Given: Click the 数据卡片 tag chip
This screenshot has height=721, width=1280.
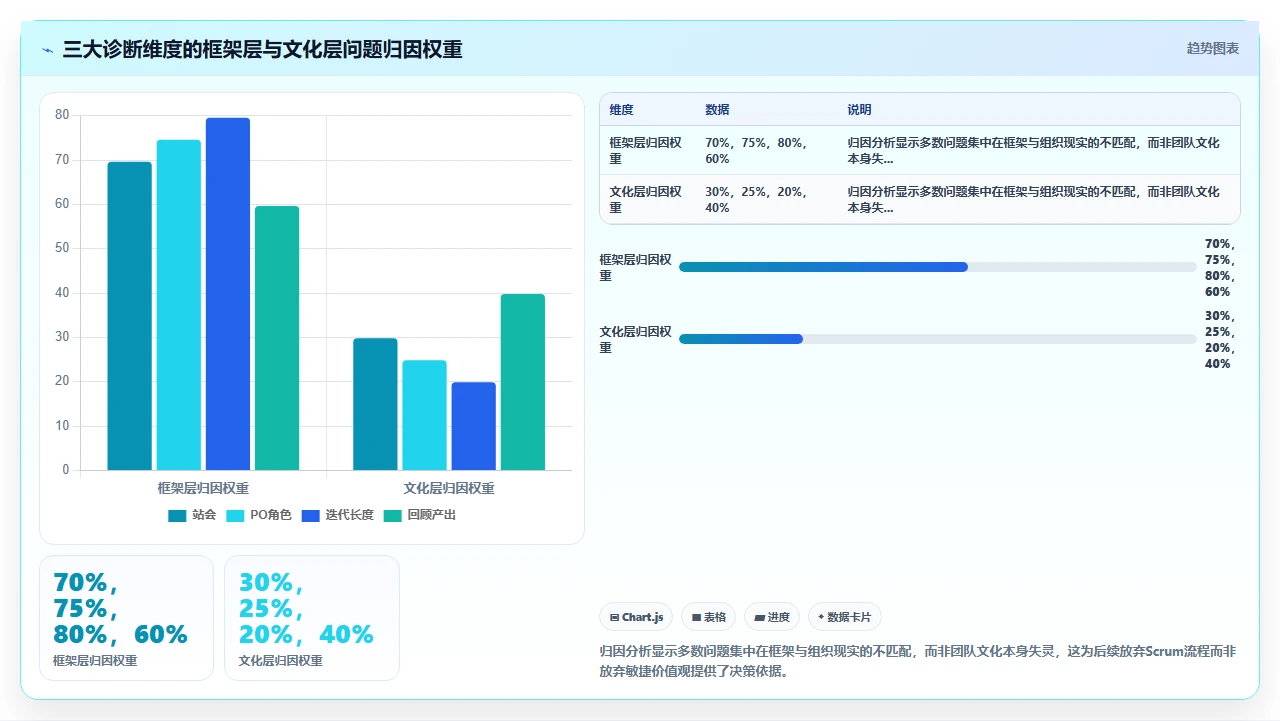Looking at the screenshot, I should click(x=845, y=617).
